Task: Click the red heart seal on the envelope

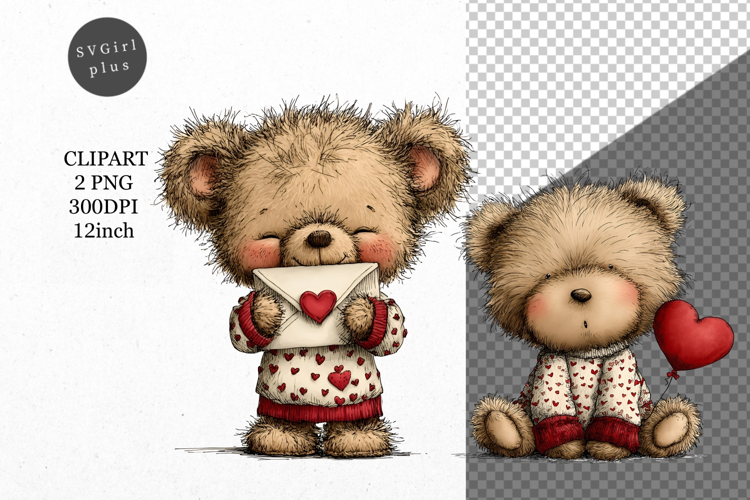Action: 318,304
